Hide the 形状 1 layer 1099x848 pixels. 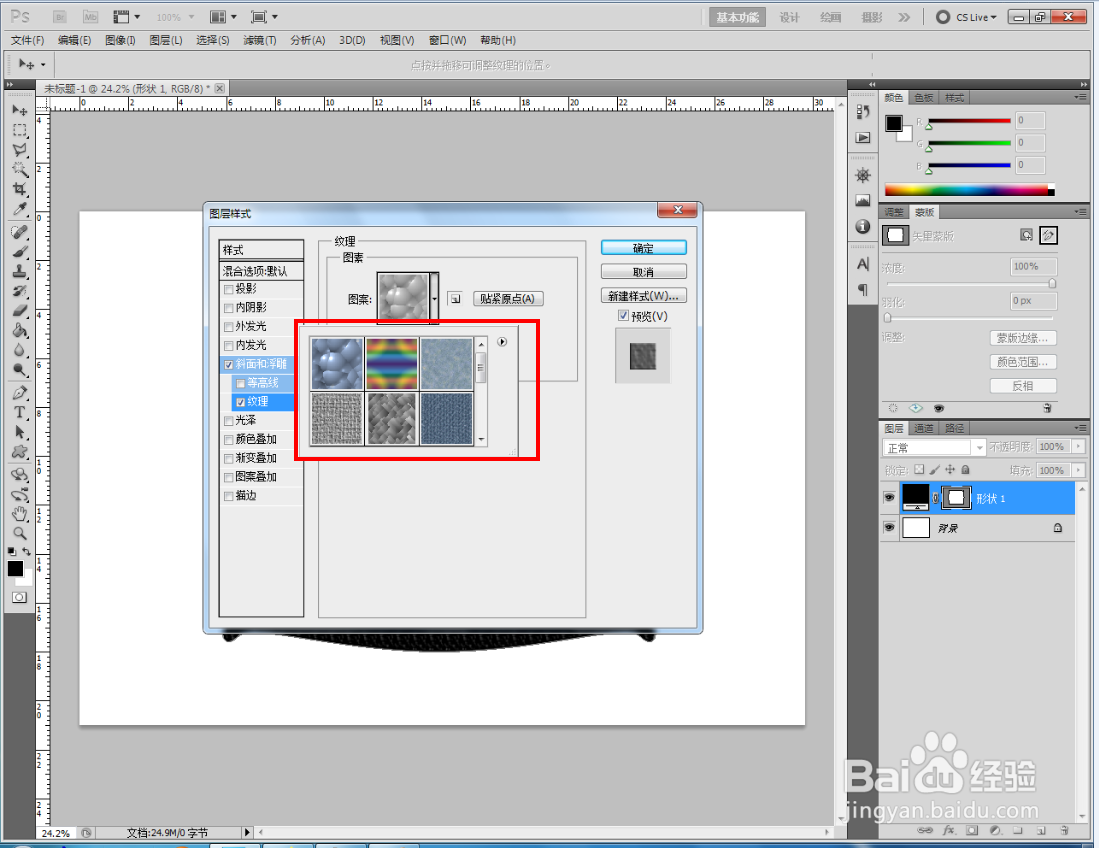[889, 498]
